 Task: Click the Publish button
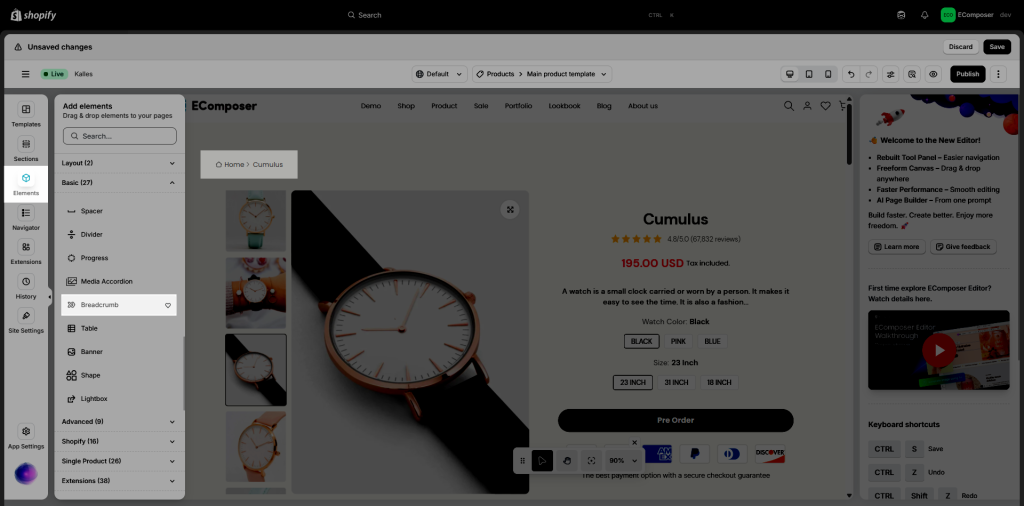(967, 74)
